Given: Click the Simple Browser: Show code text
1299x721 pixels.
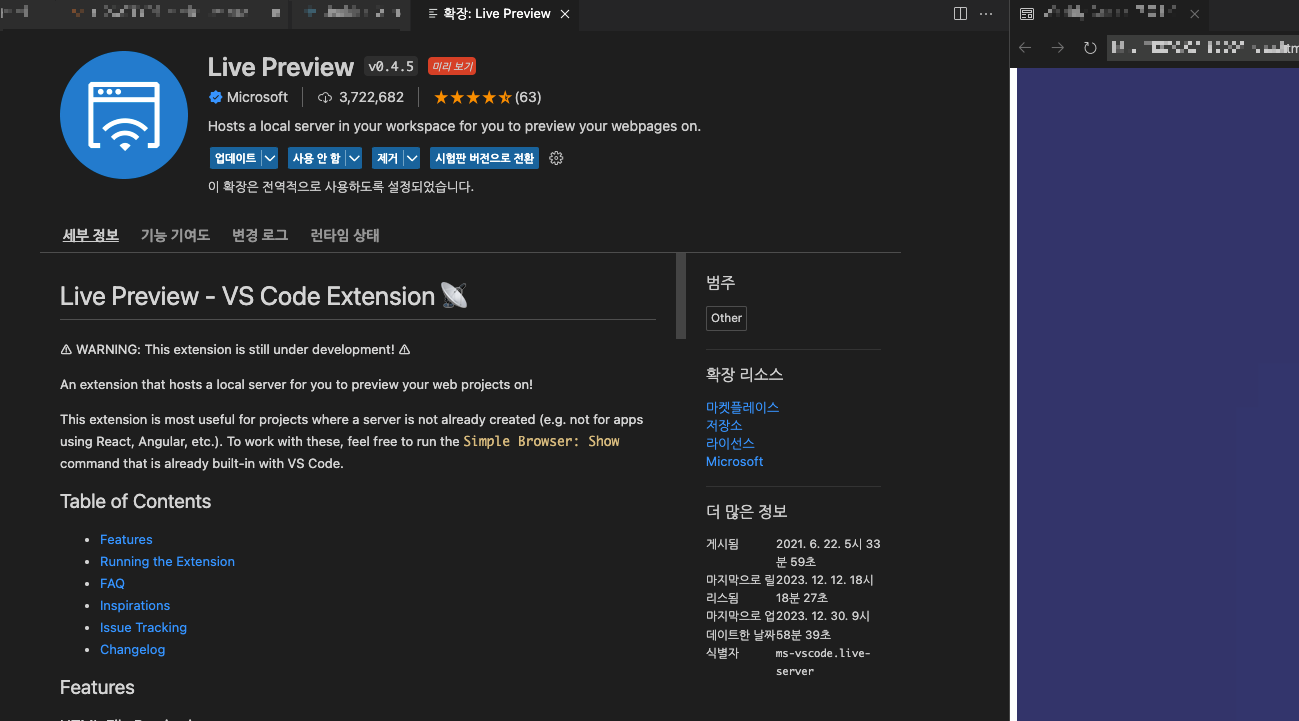Looking at the screenshot, I should pos(541,441).
